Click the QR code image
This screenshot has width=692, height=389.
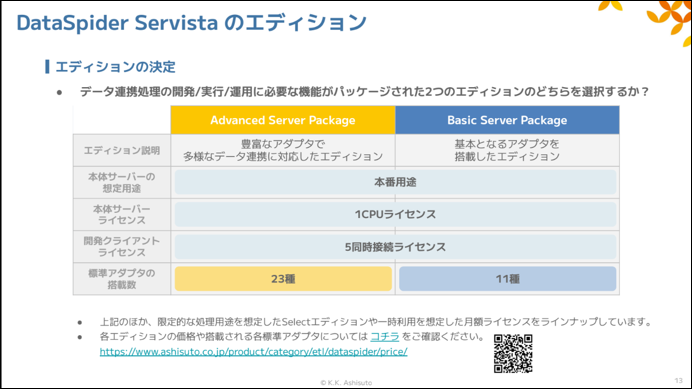tap(513, 354)
